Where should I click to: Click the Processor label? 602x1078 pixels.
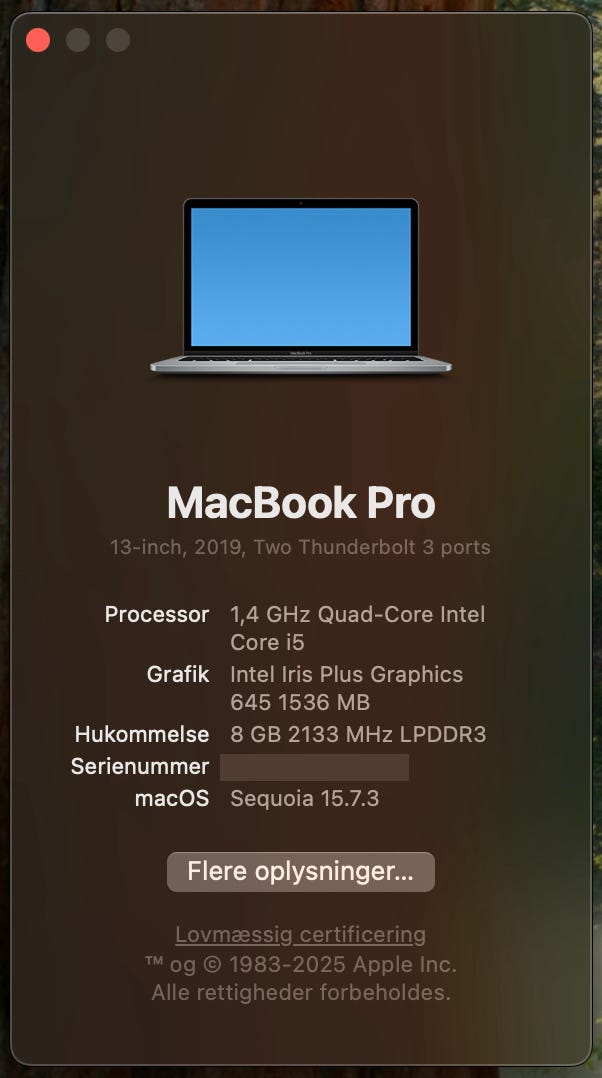[x=157, y=615]
